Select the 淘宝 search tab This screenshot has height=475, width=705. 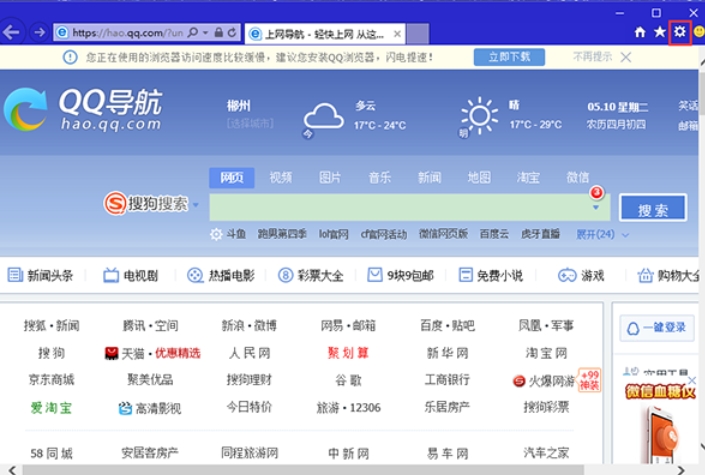[528, 178]
